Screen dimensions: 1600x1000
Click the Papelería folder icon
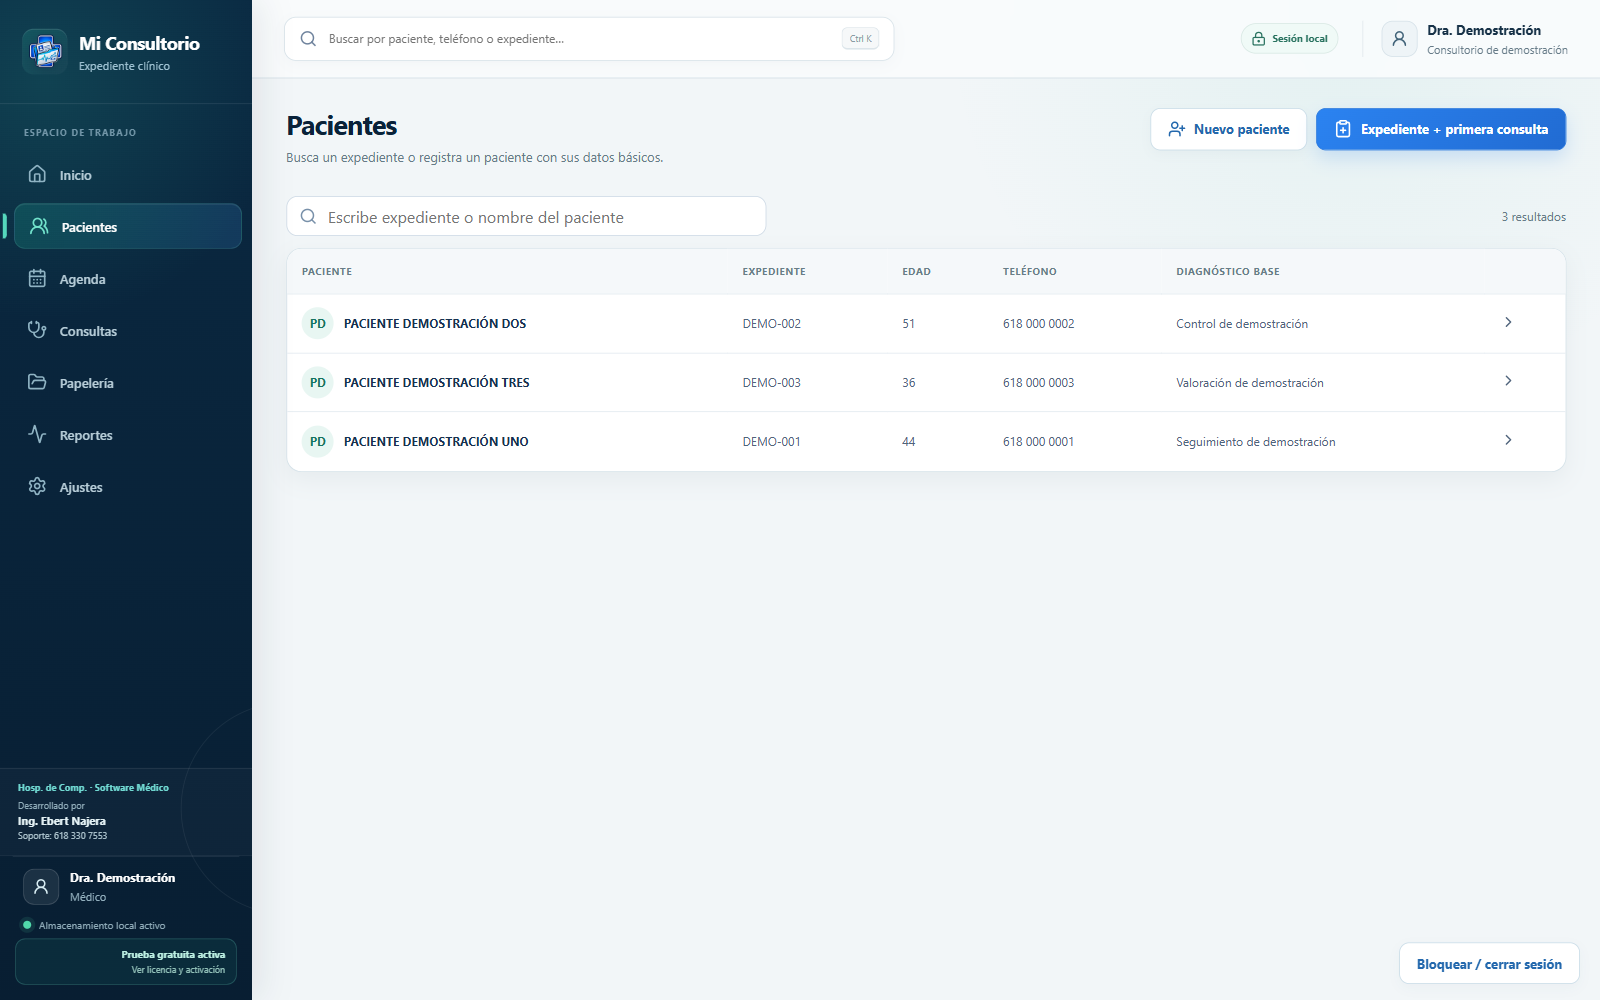click(x=37, y=382)
